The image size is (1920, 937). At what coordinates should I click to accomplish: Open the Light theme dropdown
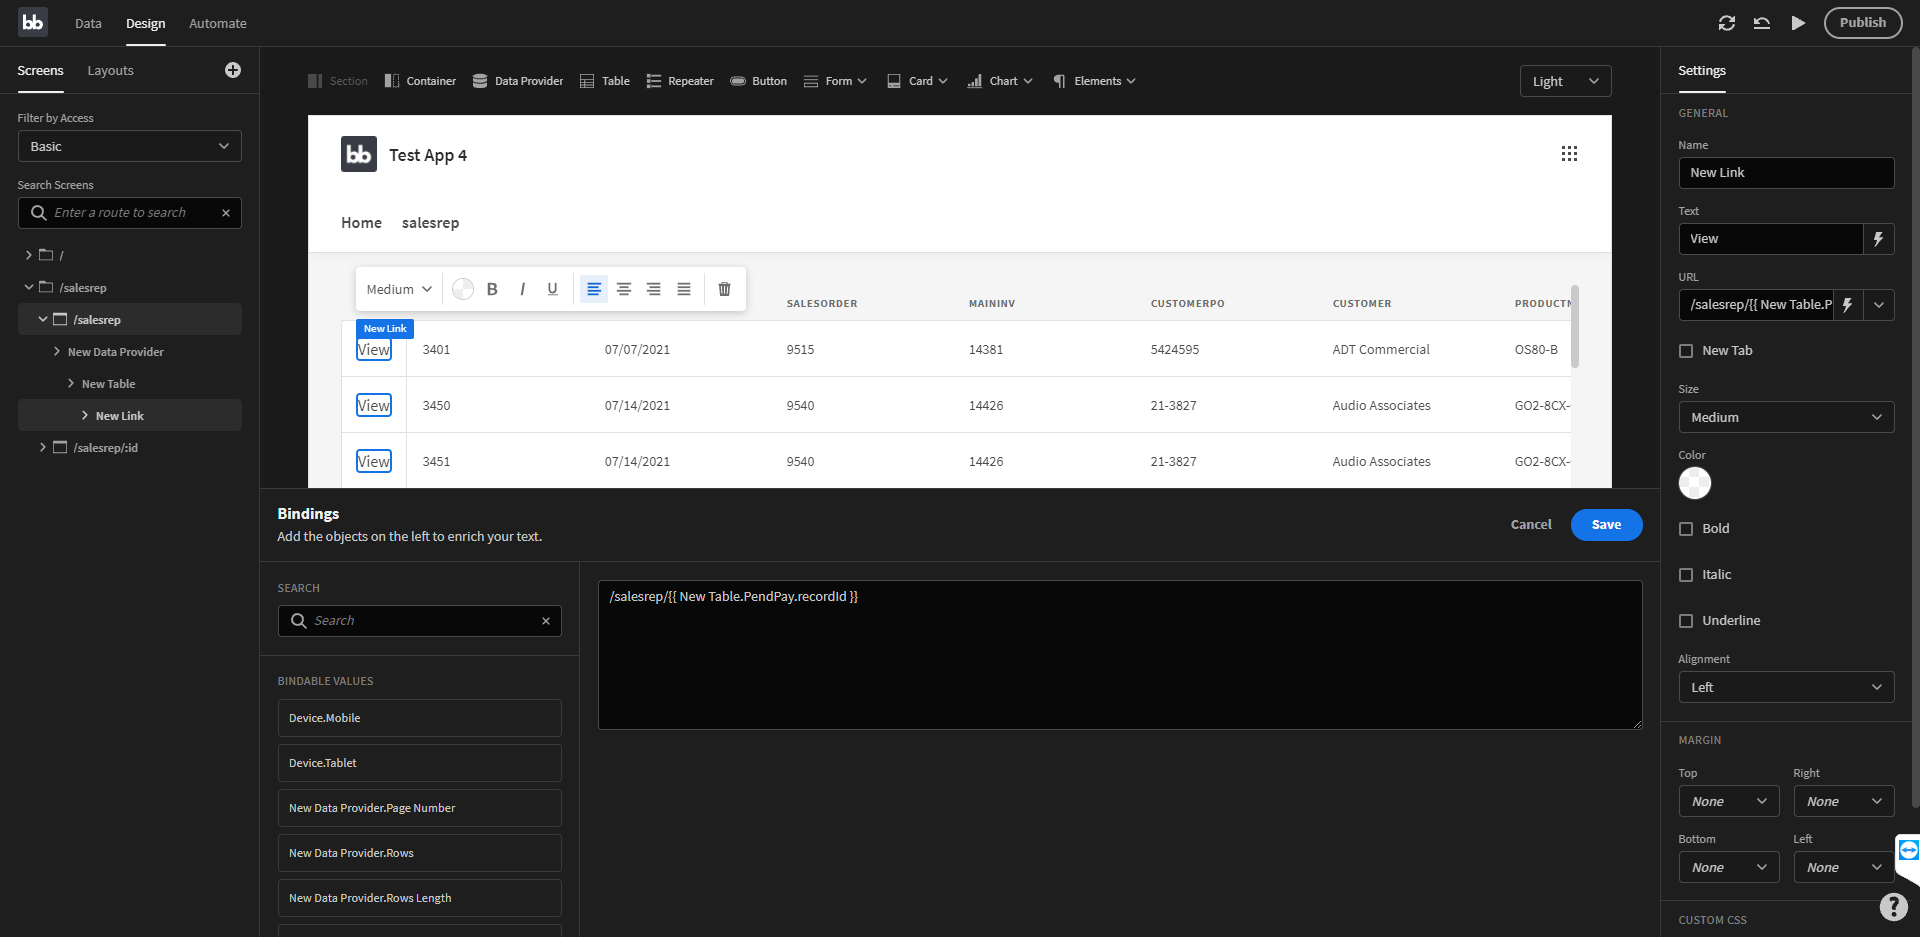[x=1564, y=81]
